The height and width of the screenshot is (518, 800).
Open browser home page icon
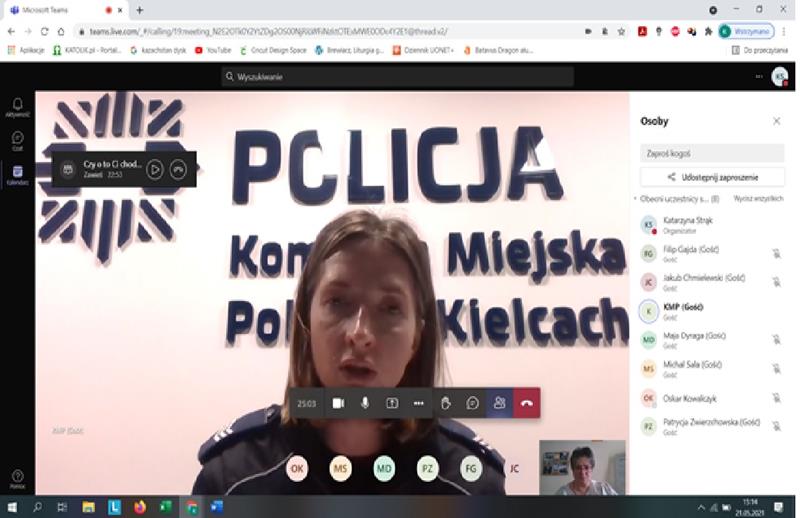click(61, 32)
